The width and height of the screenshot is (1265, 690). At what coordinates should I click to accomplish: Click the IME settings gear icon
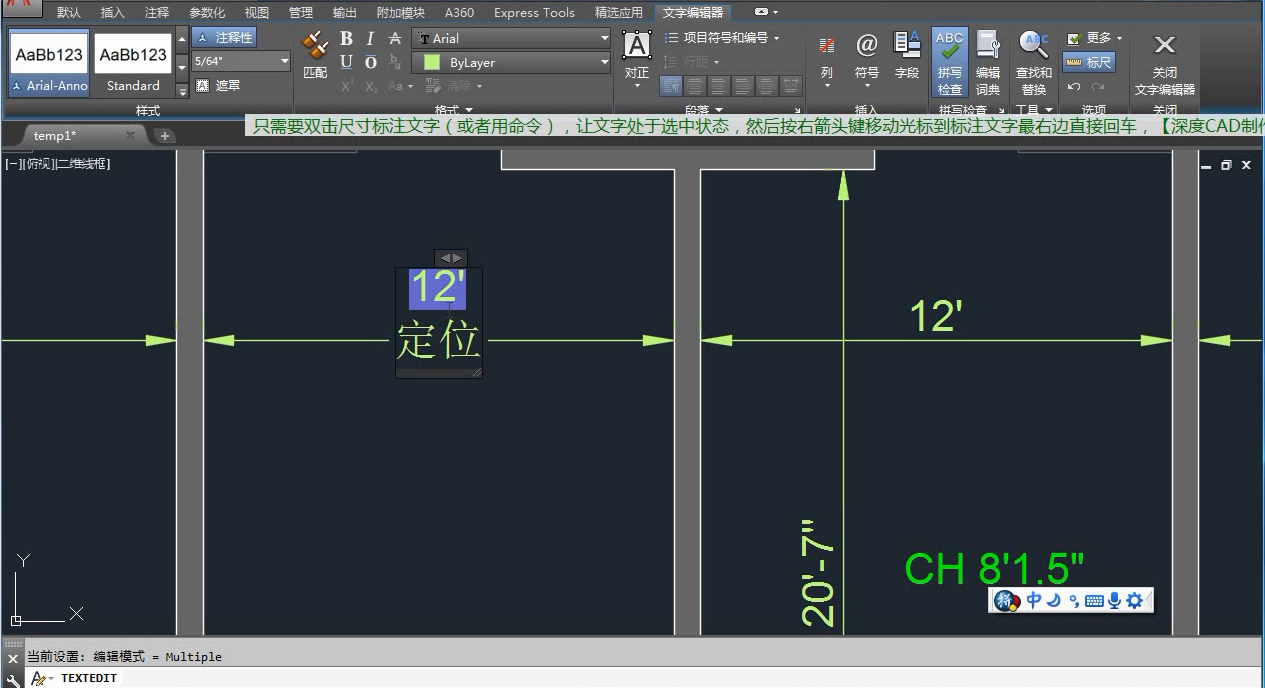pos(1134,600)
